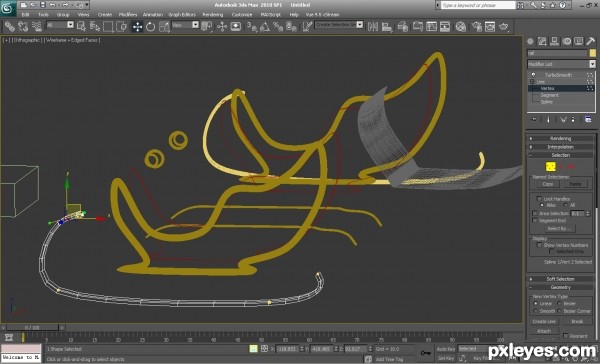This screenshot has width=600, height=364.
Task: Toggle the Mirror tool icon
Action: pyautogui.click(x=373, y=26)
